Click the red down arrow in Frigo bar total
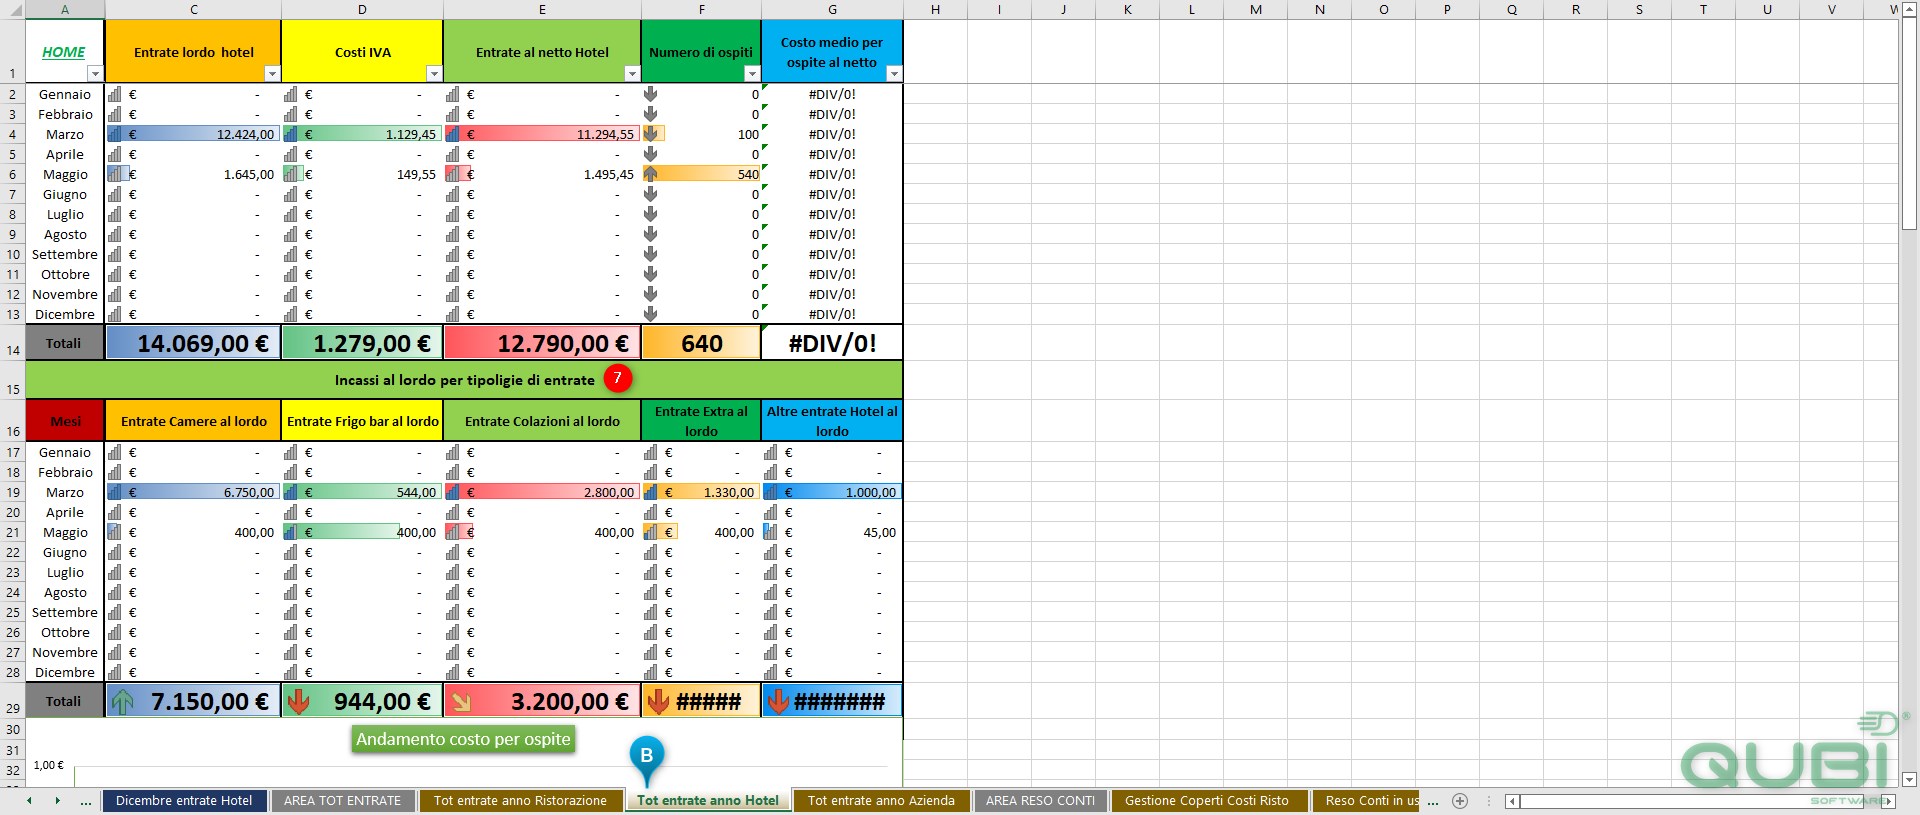 [x=298, y=702]
